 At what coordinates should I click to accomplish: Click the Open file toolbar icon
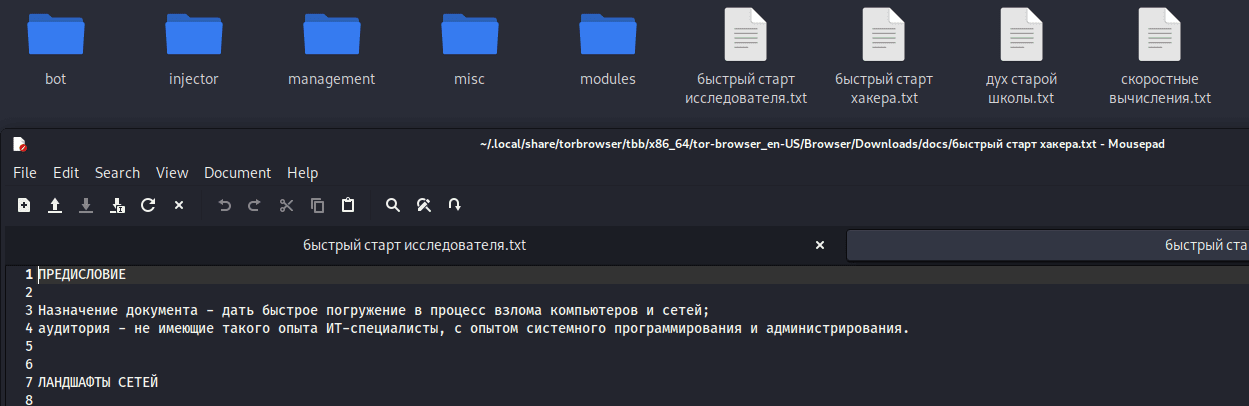click(x=55, y=205)
